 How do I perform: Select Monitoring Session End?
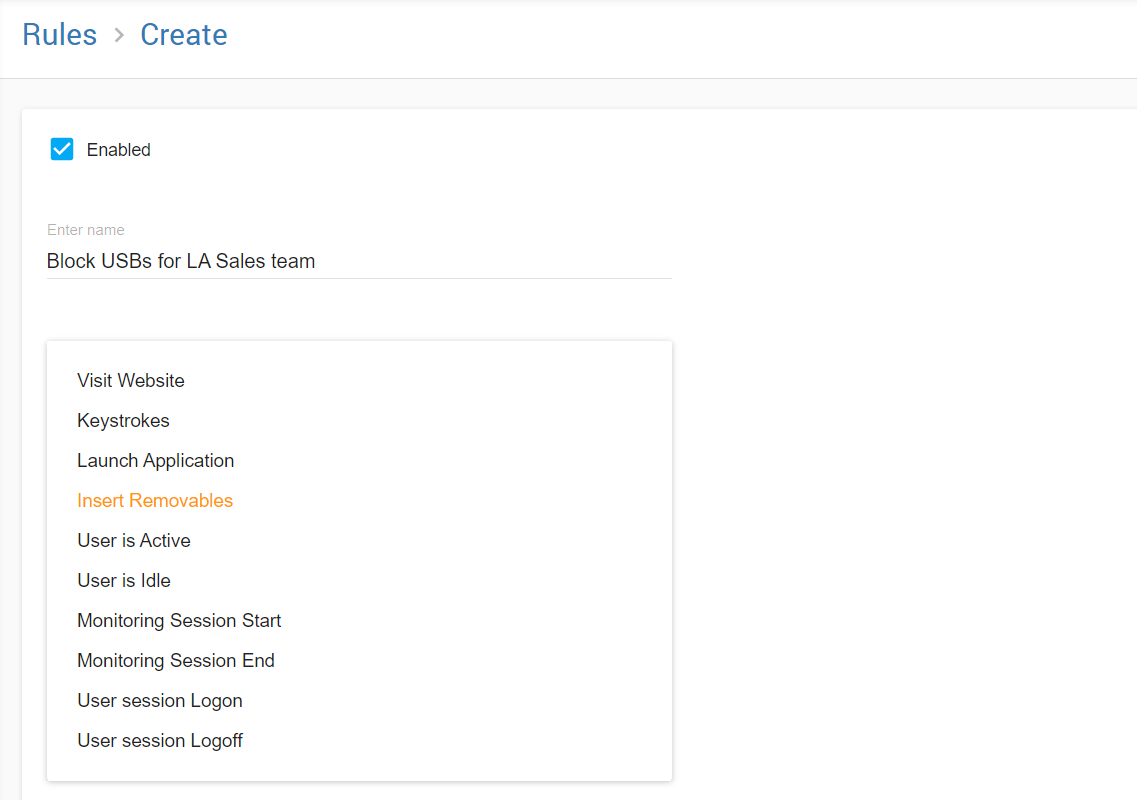(176, 661)
